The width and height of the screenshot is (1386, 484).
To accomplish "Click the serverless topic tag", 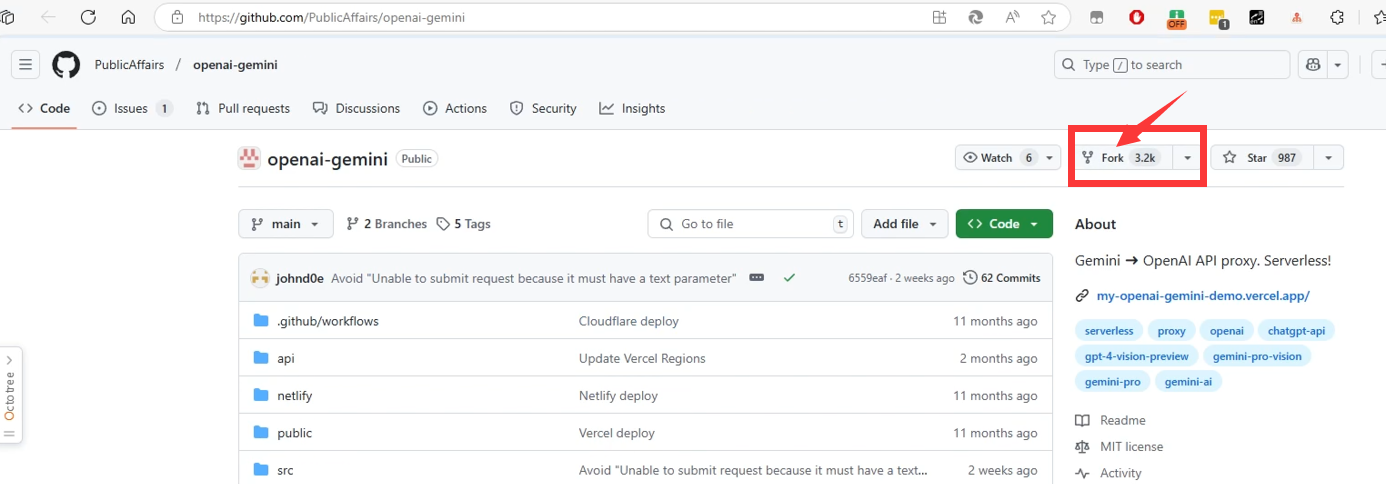I will coord(1109,331).
